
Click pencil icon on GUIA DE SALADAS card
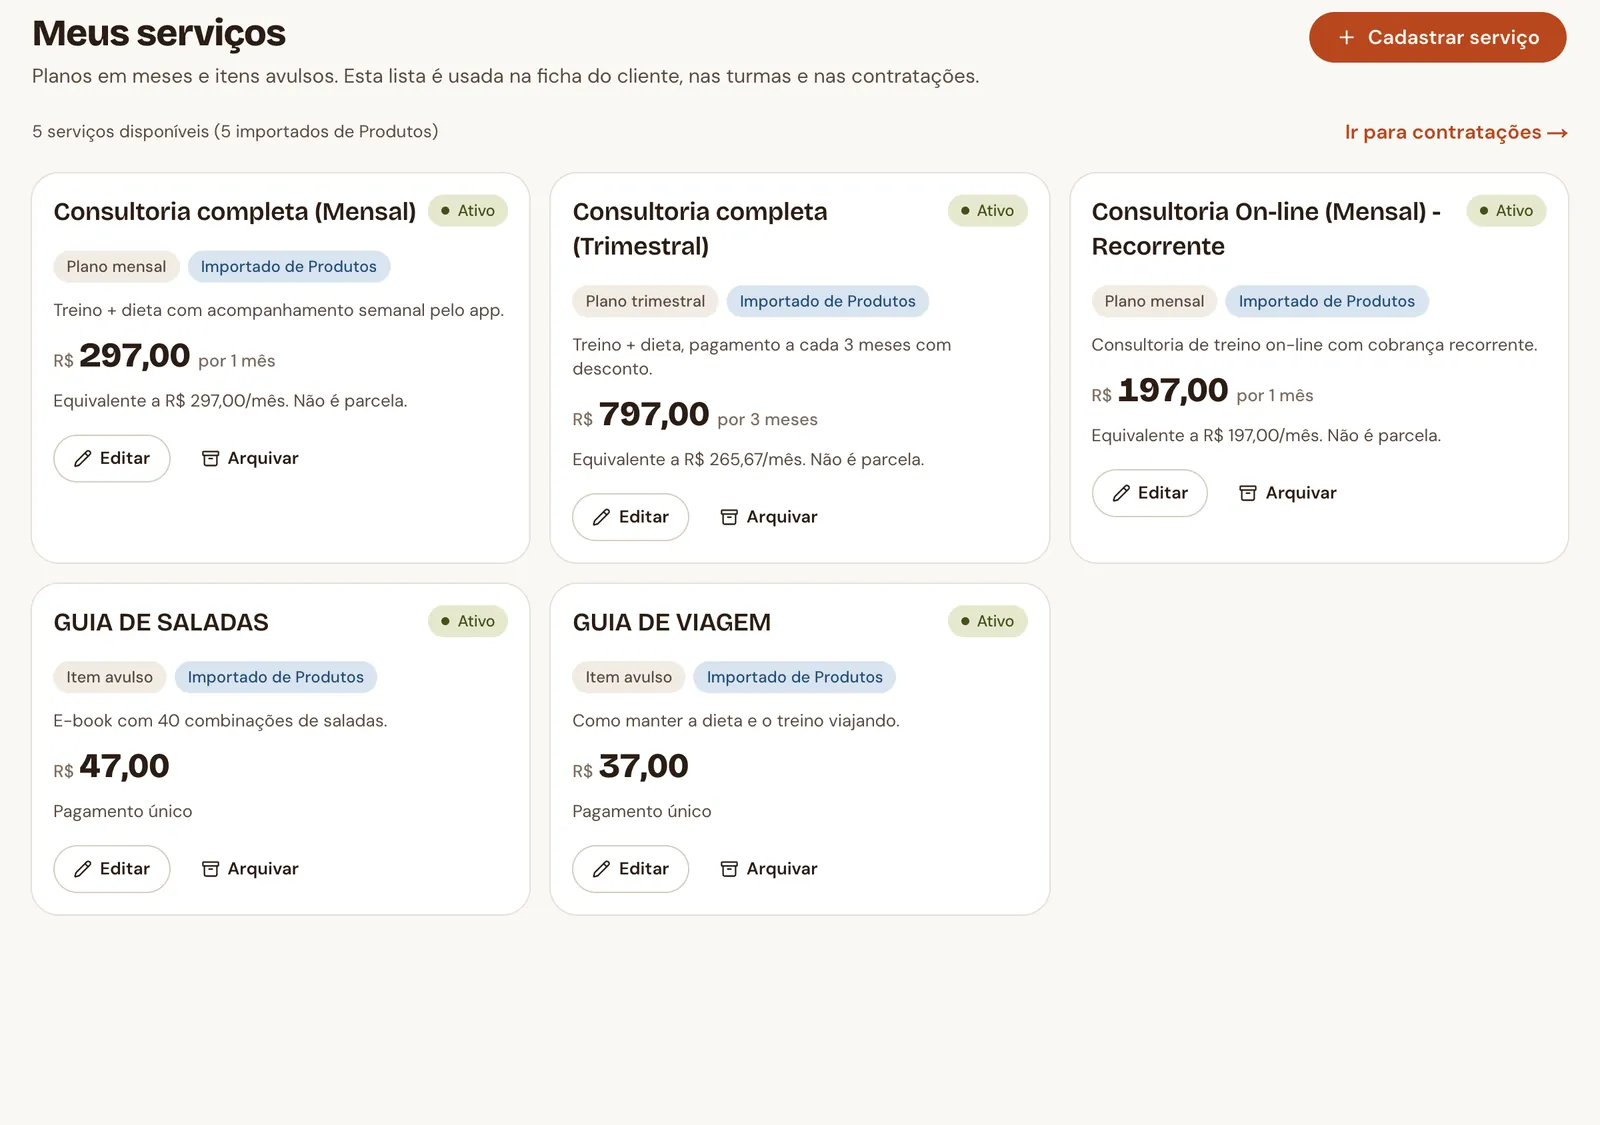point(83,870)
